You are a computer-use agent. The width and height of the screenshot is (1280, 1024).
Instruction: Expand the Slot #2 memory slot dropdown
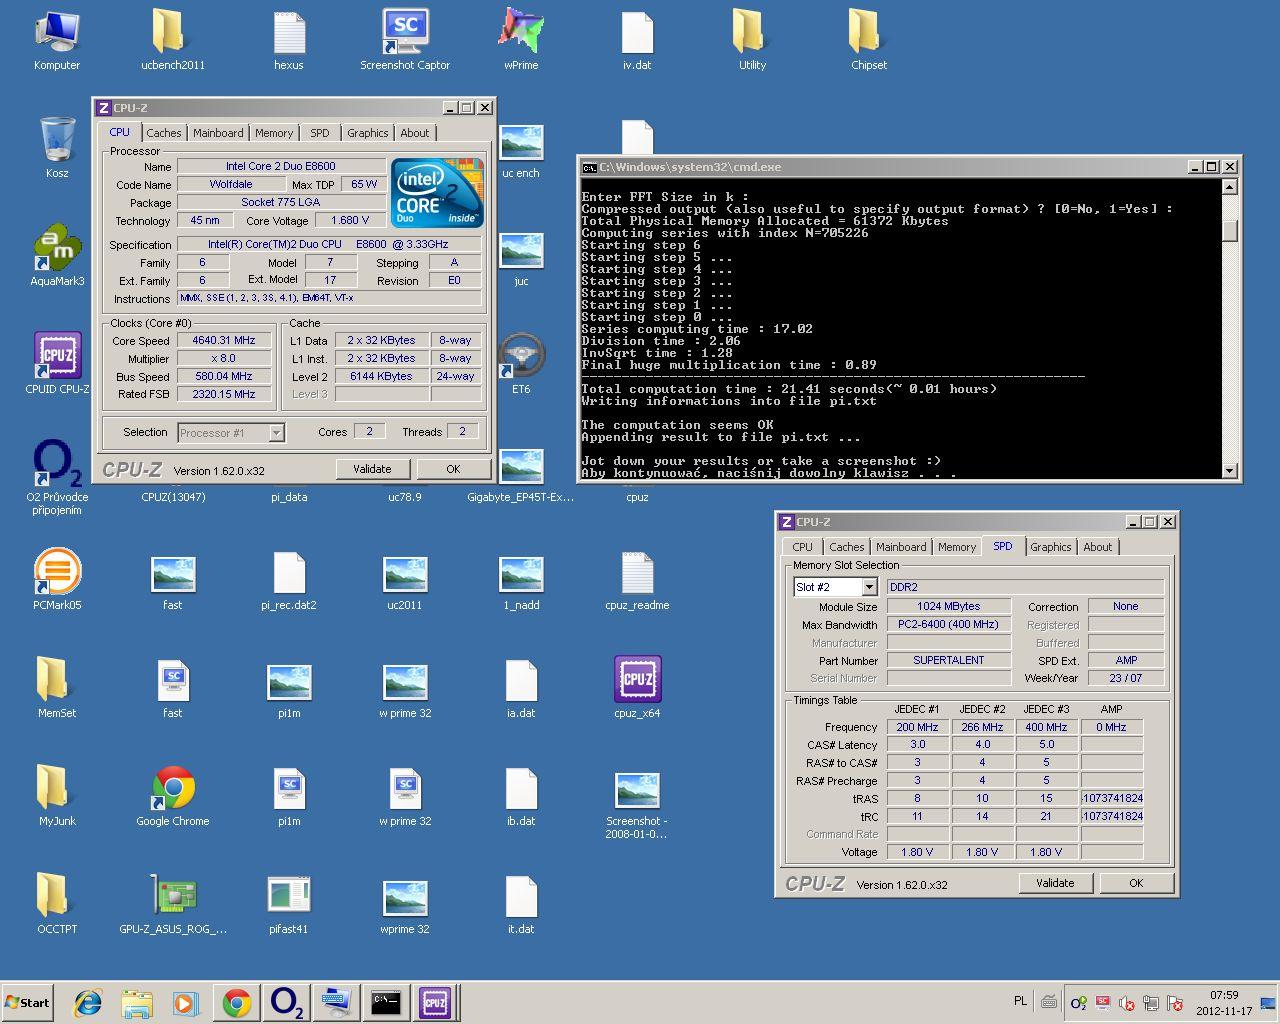click(x=869, y=587)
